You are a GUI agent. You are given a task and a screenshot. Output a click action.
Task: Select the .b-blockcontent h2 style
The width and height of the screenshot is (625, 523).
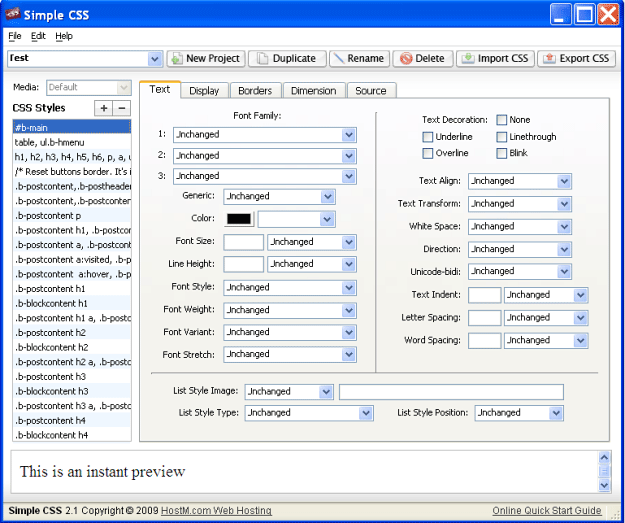click(x=72, y=347)
